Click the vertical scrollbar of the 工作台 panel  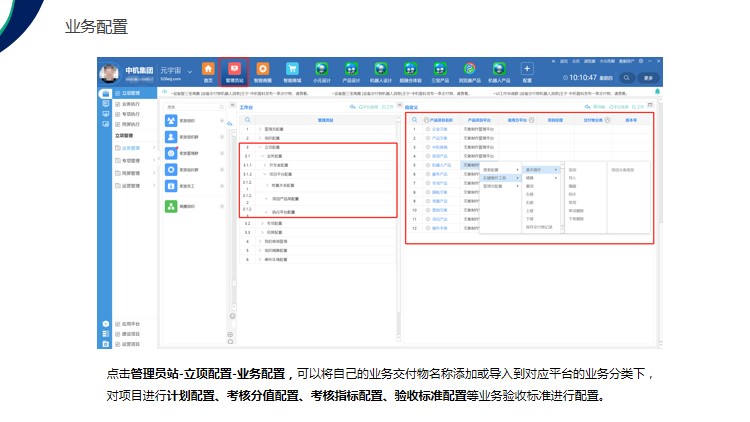pyautogui.click(x=398, y=228)
